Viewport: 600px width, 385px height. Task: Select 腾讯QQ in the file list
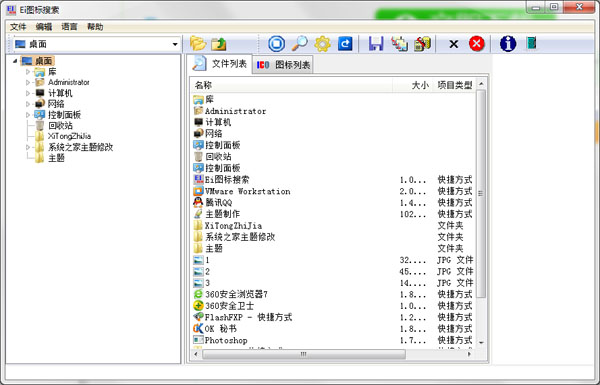334,202
